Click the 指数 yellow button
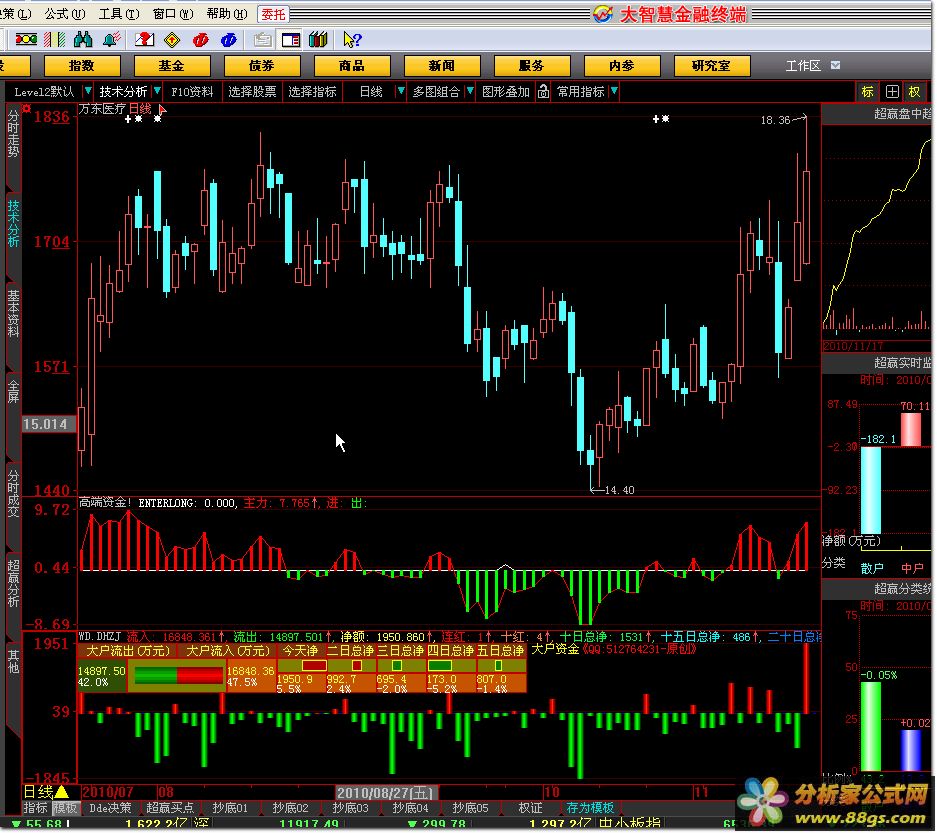 pos(82,66)
